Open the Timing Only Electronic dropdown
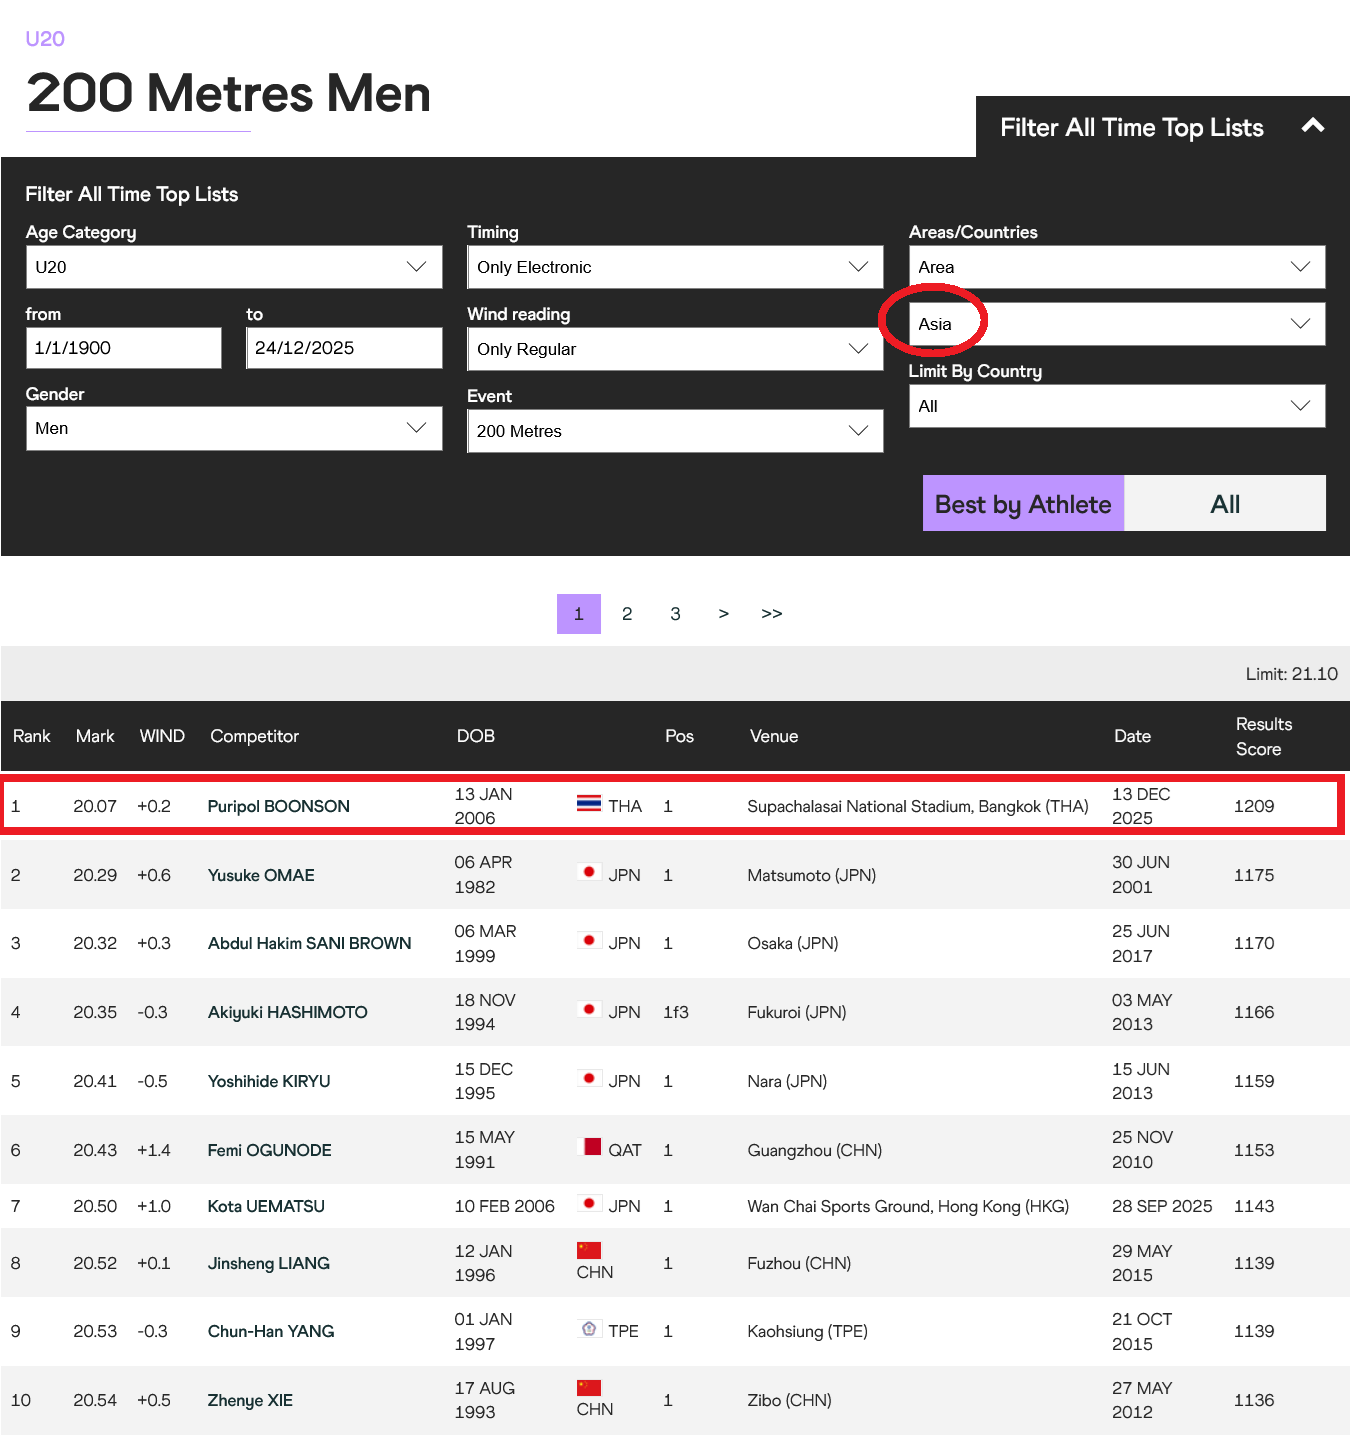Screen dimensions: 1350x1436 point(675,267)
